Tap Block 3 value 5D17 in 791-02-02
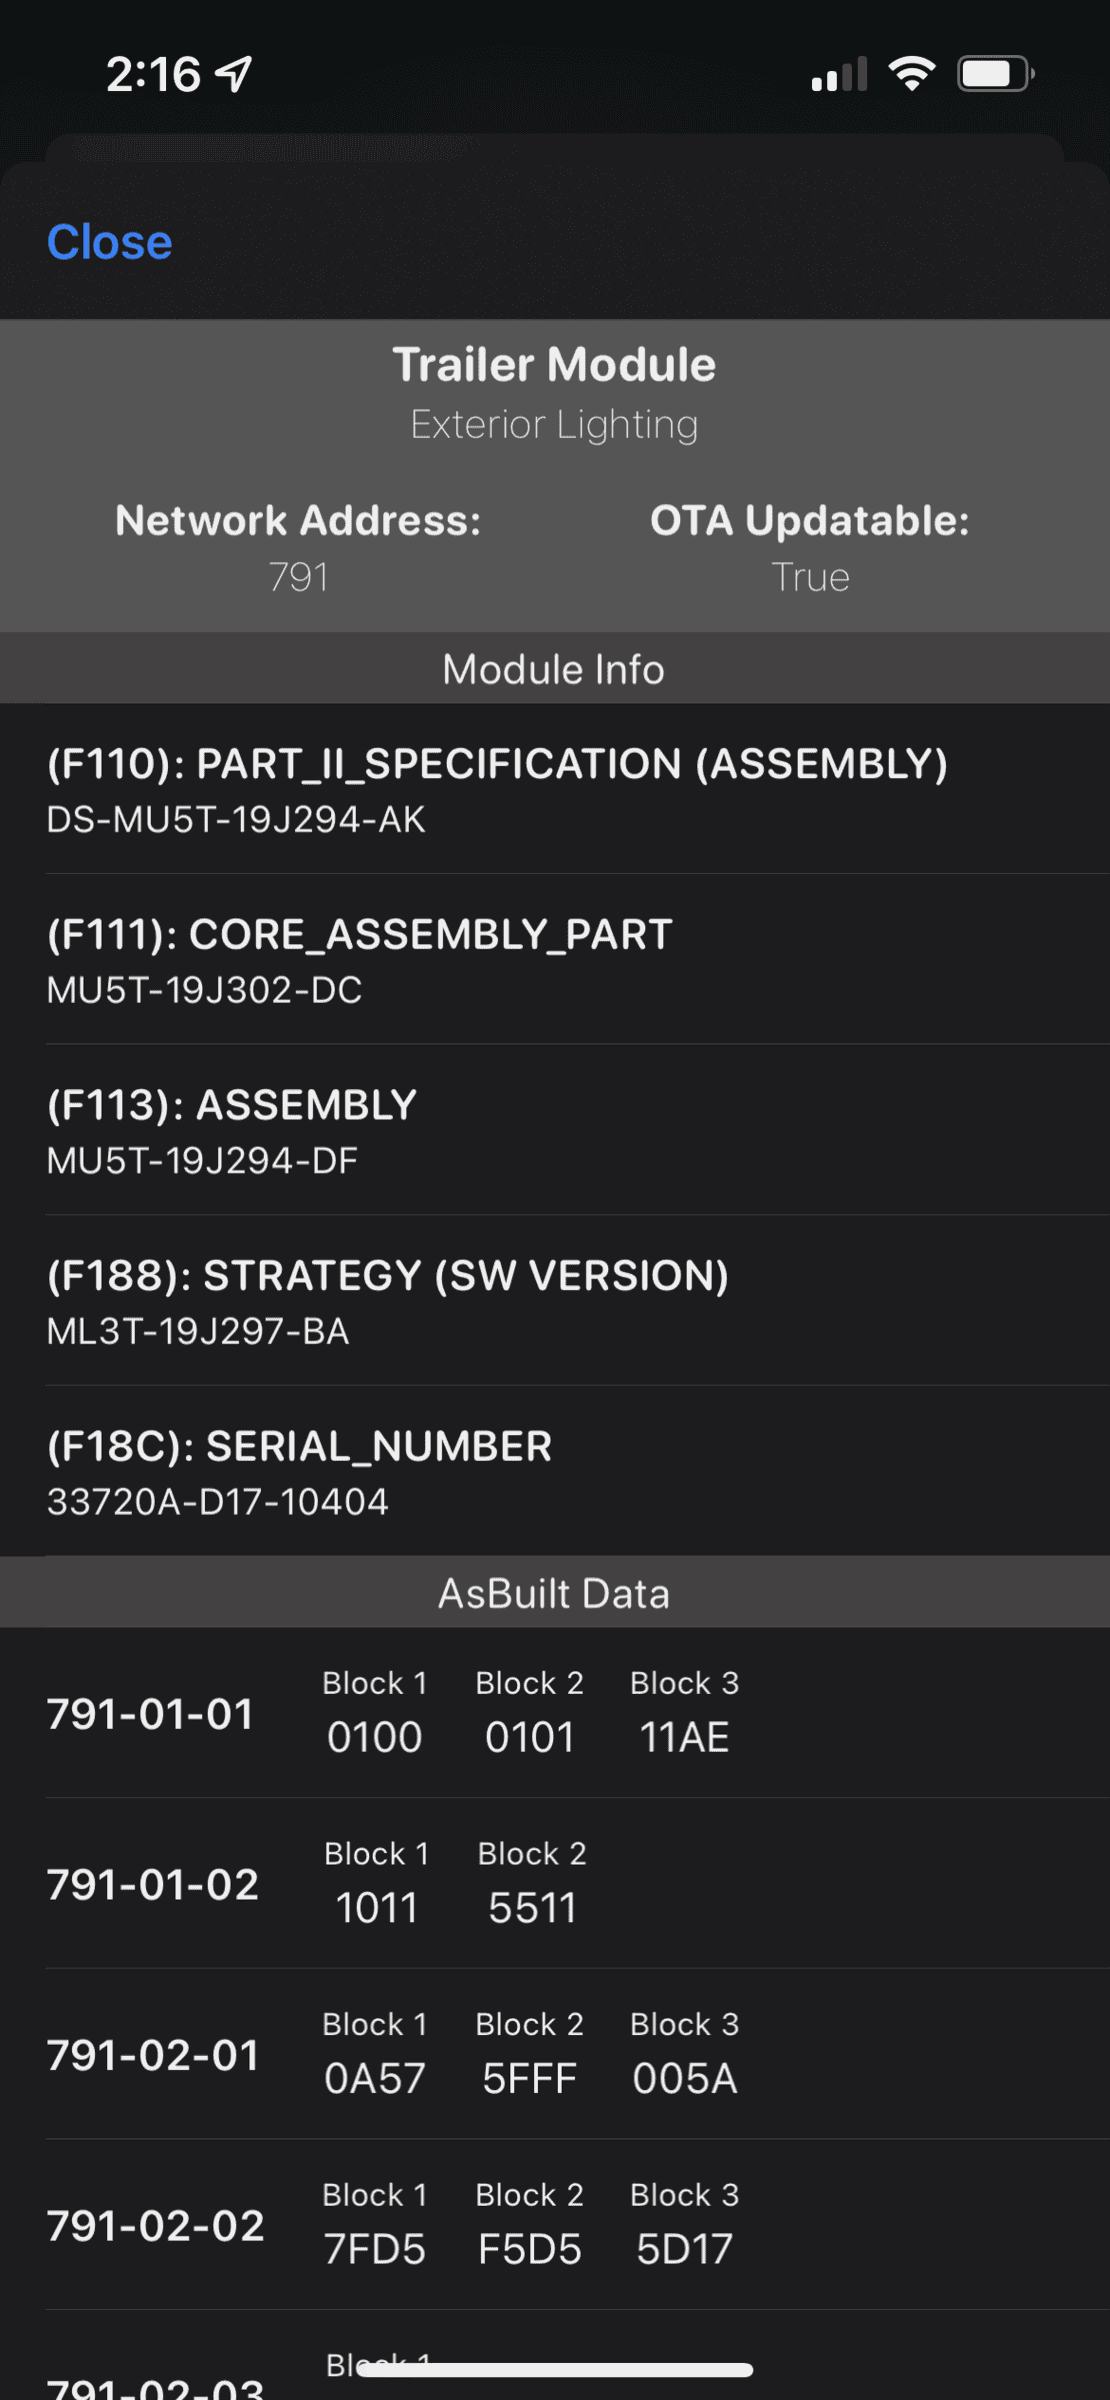This screenshot has height=2400, width=1110. tap(683, 2249)
